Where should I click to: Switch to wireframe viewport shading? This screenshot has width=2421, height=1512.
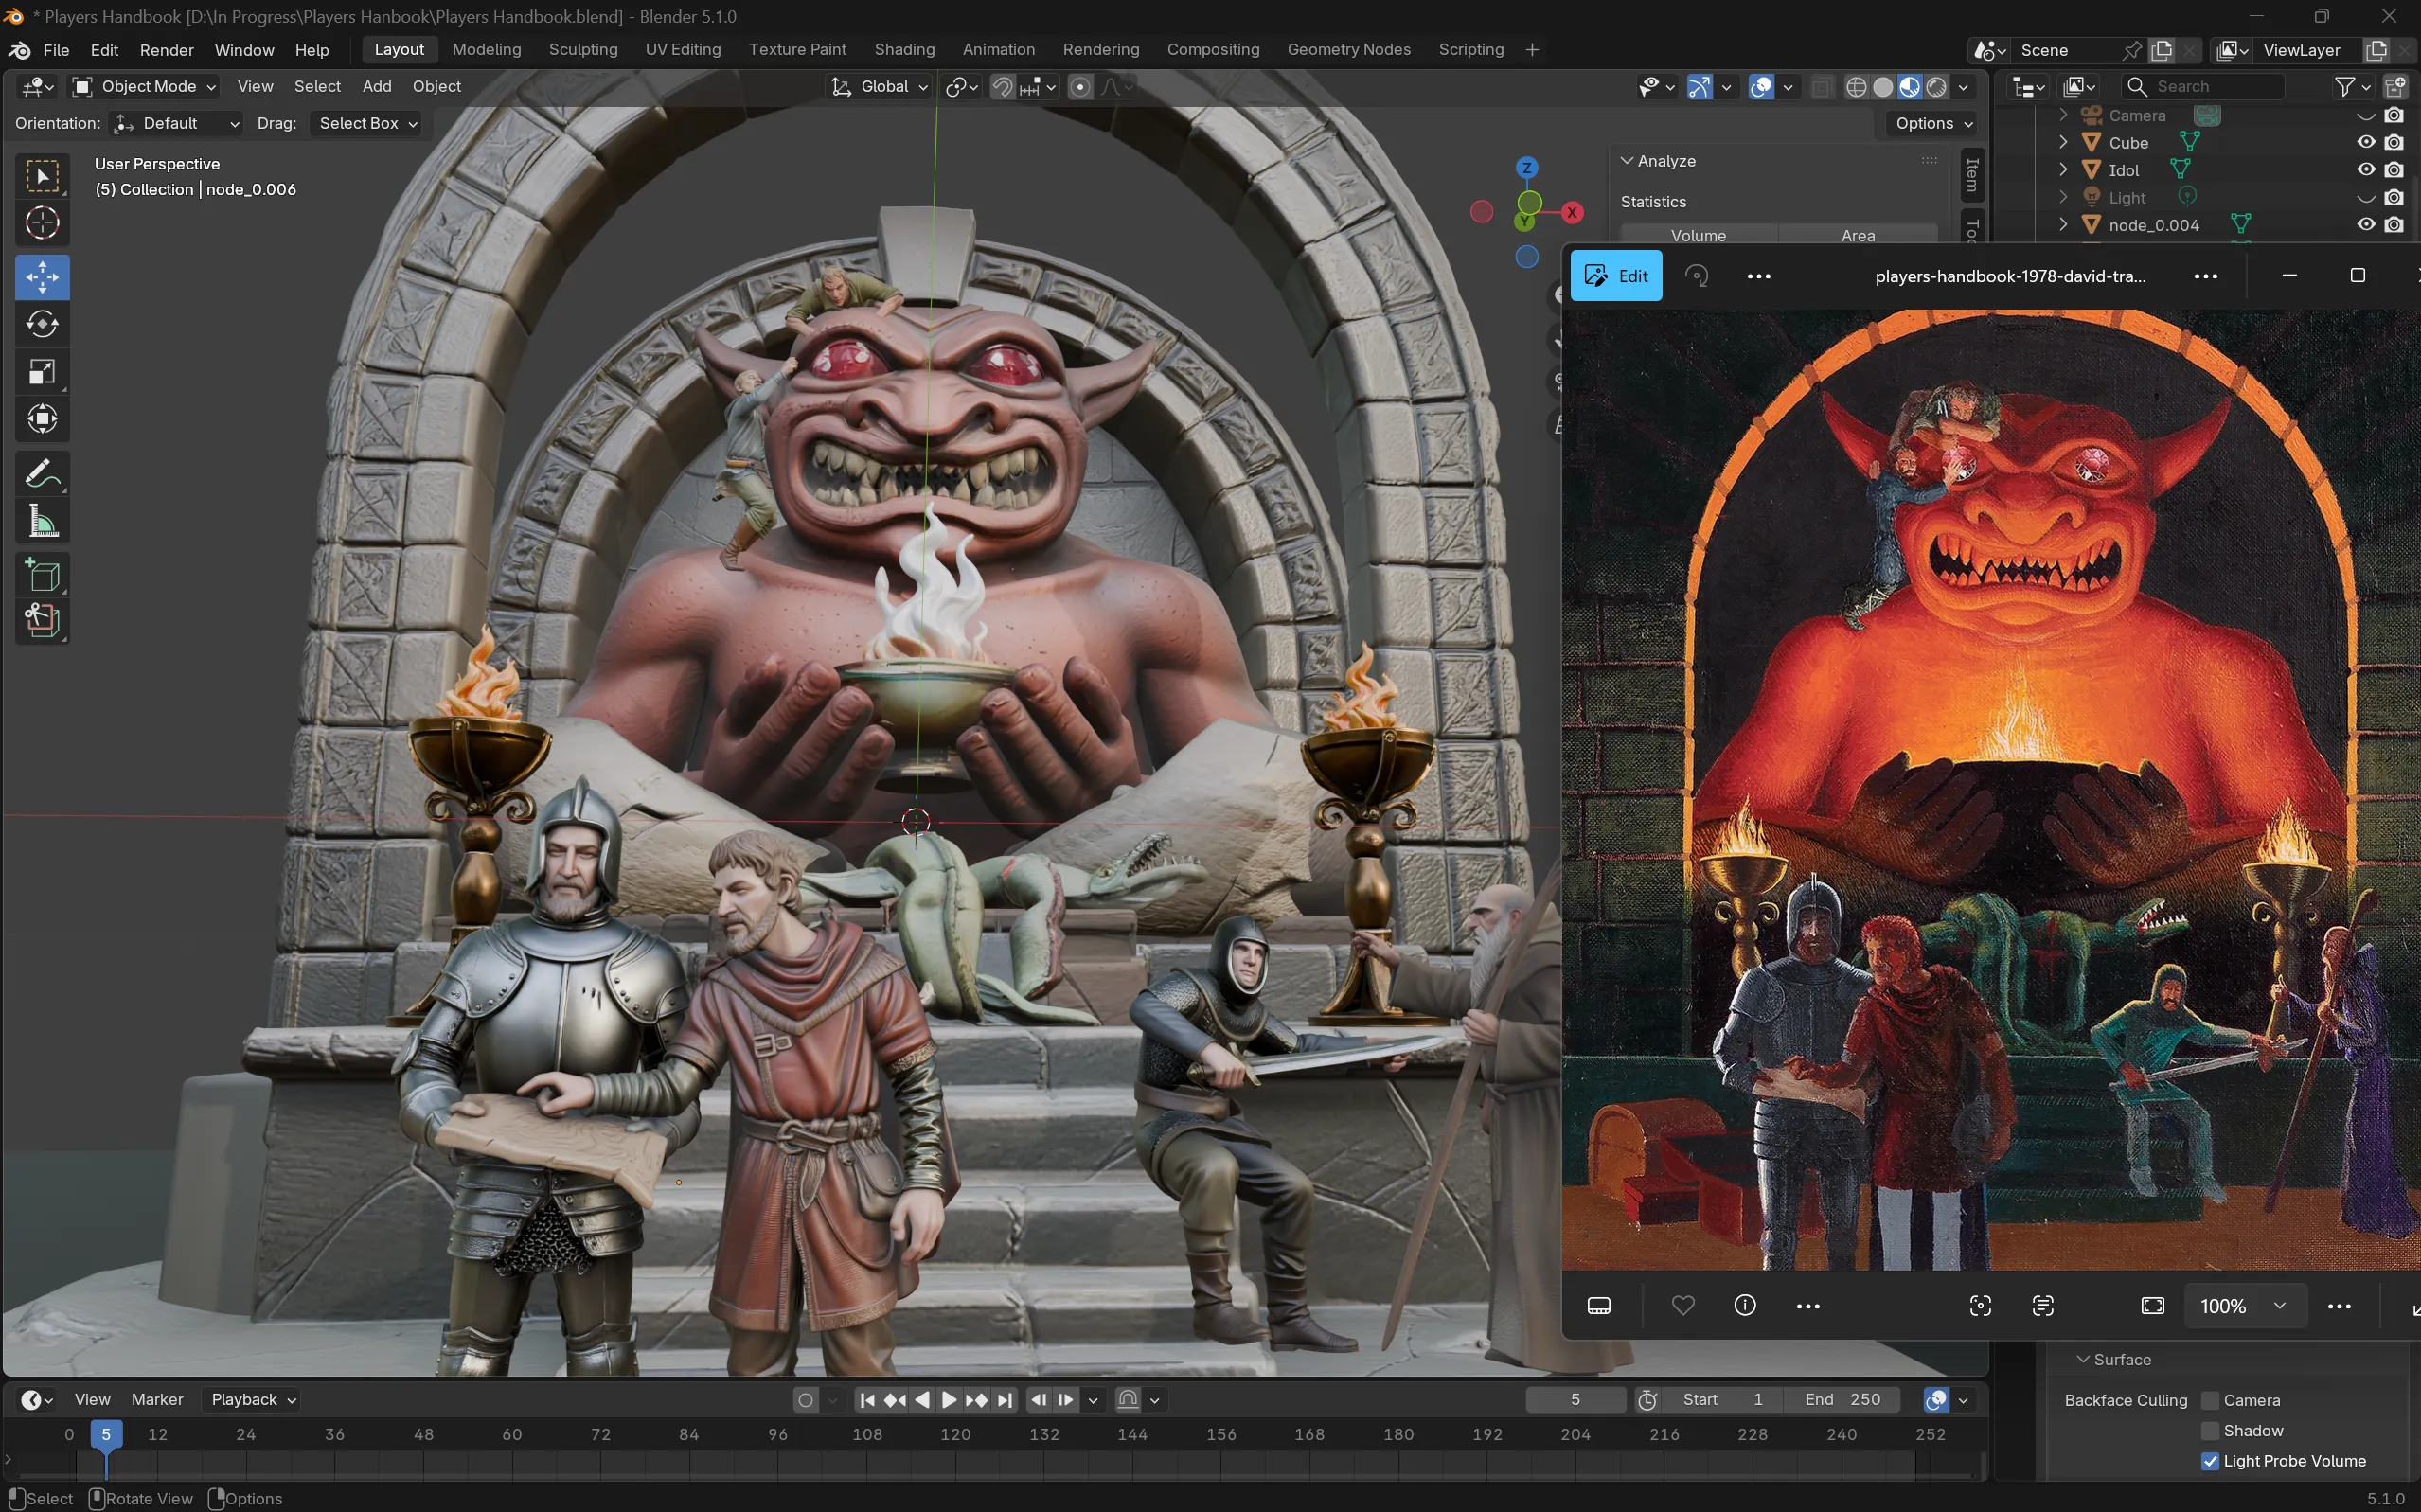tap(1856, 87)
